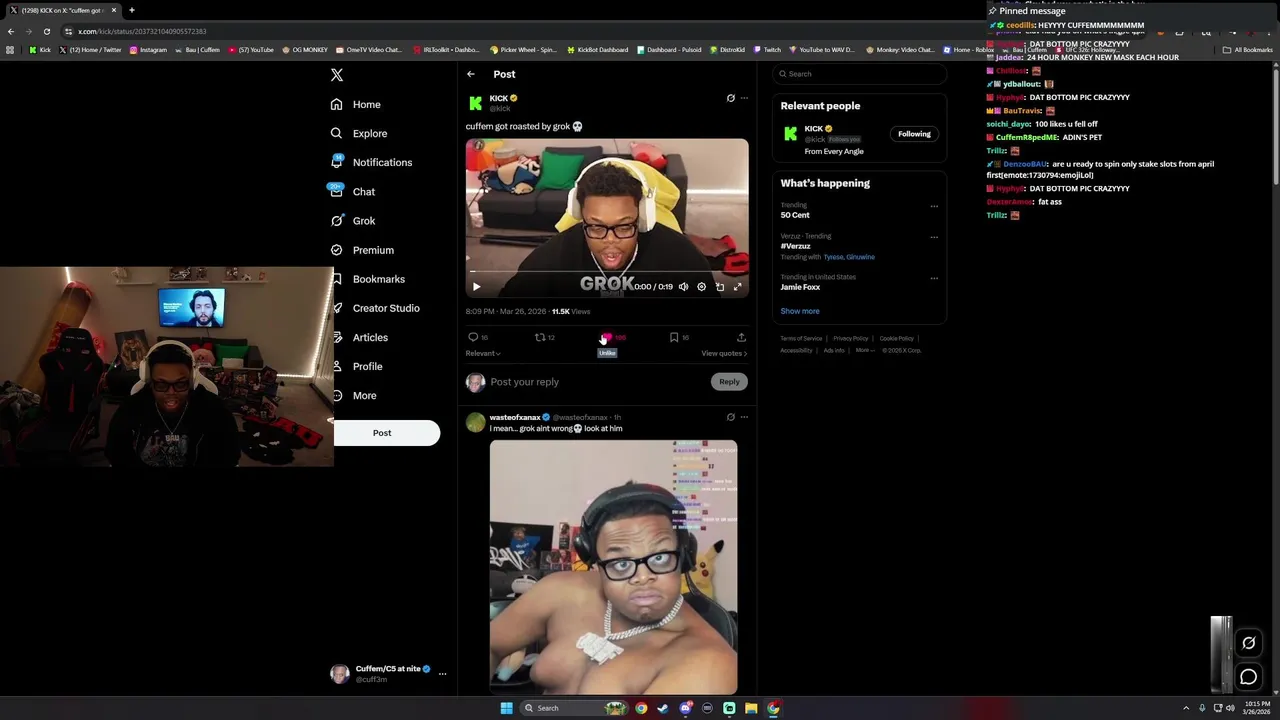Screen dimensions: 1280x720
Task: Click the floating messages chat button
Action: click(1248, 677)
